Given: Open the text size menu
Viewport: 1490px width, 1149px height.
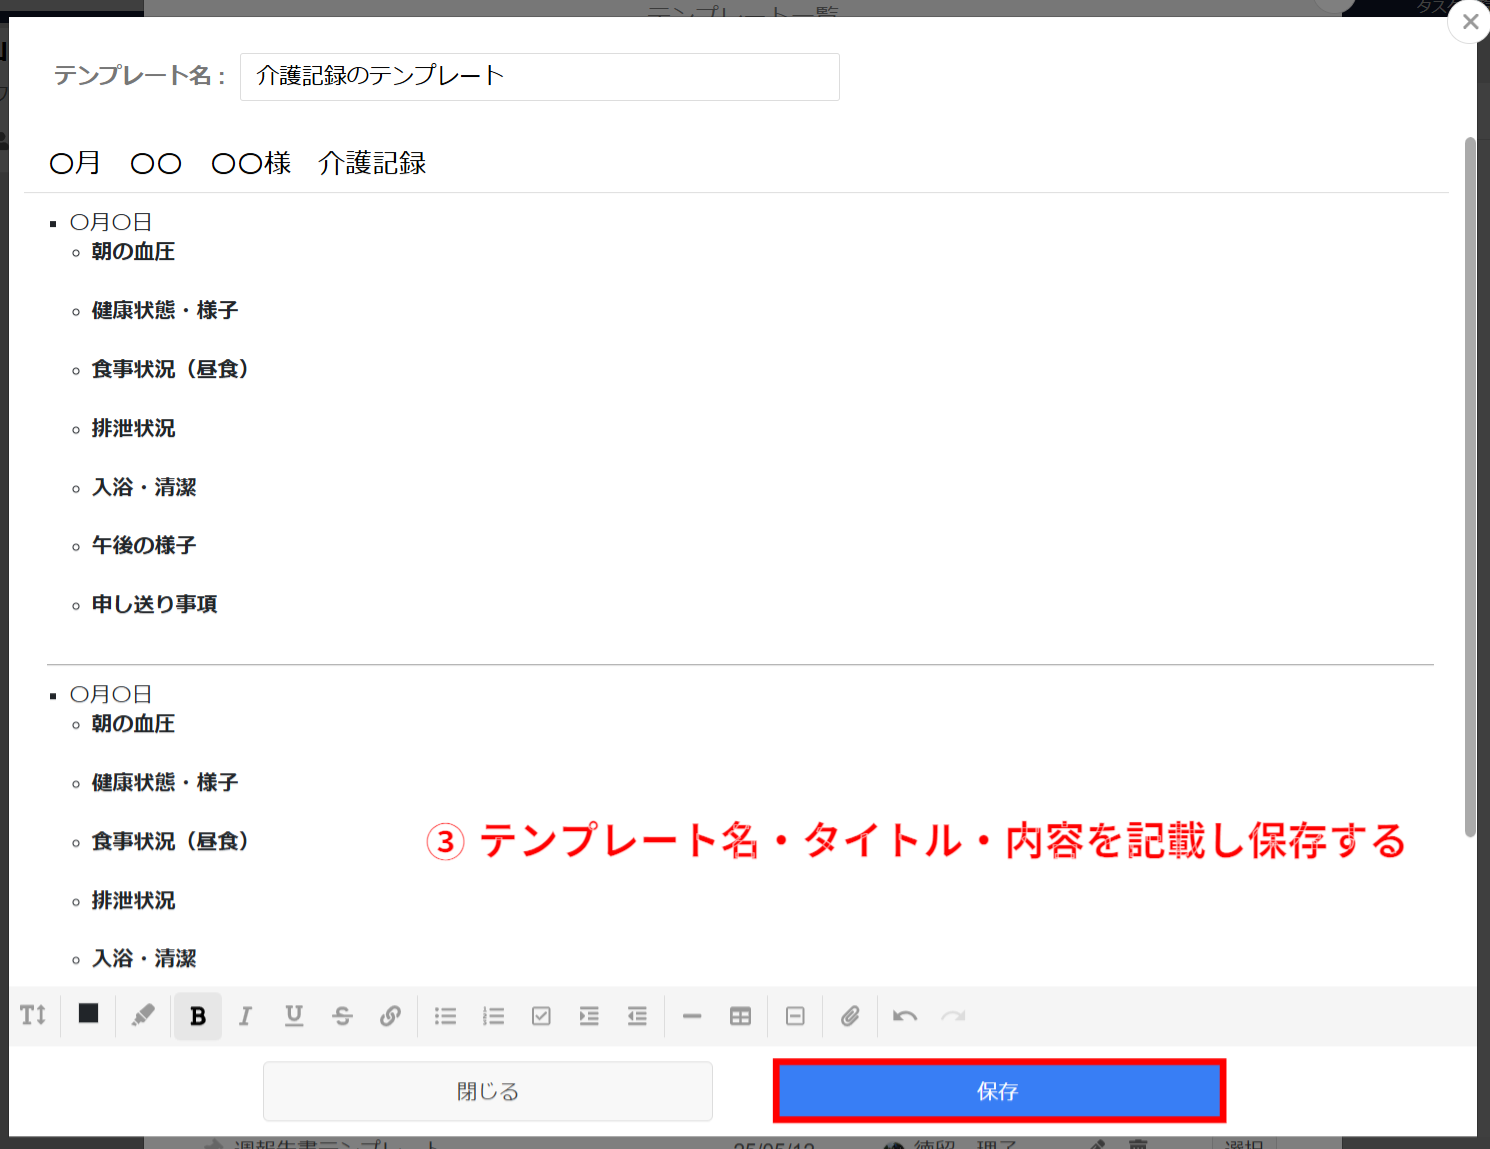Looking at the screenshot, I should [33, 1016].
